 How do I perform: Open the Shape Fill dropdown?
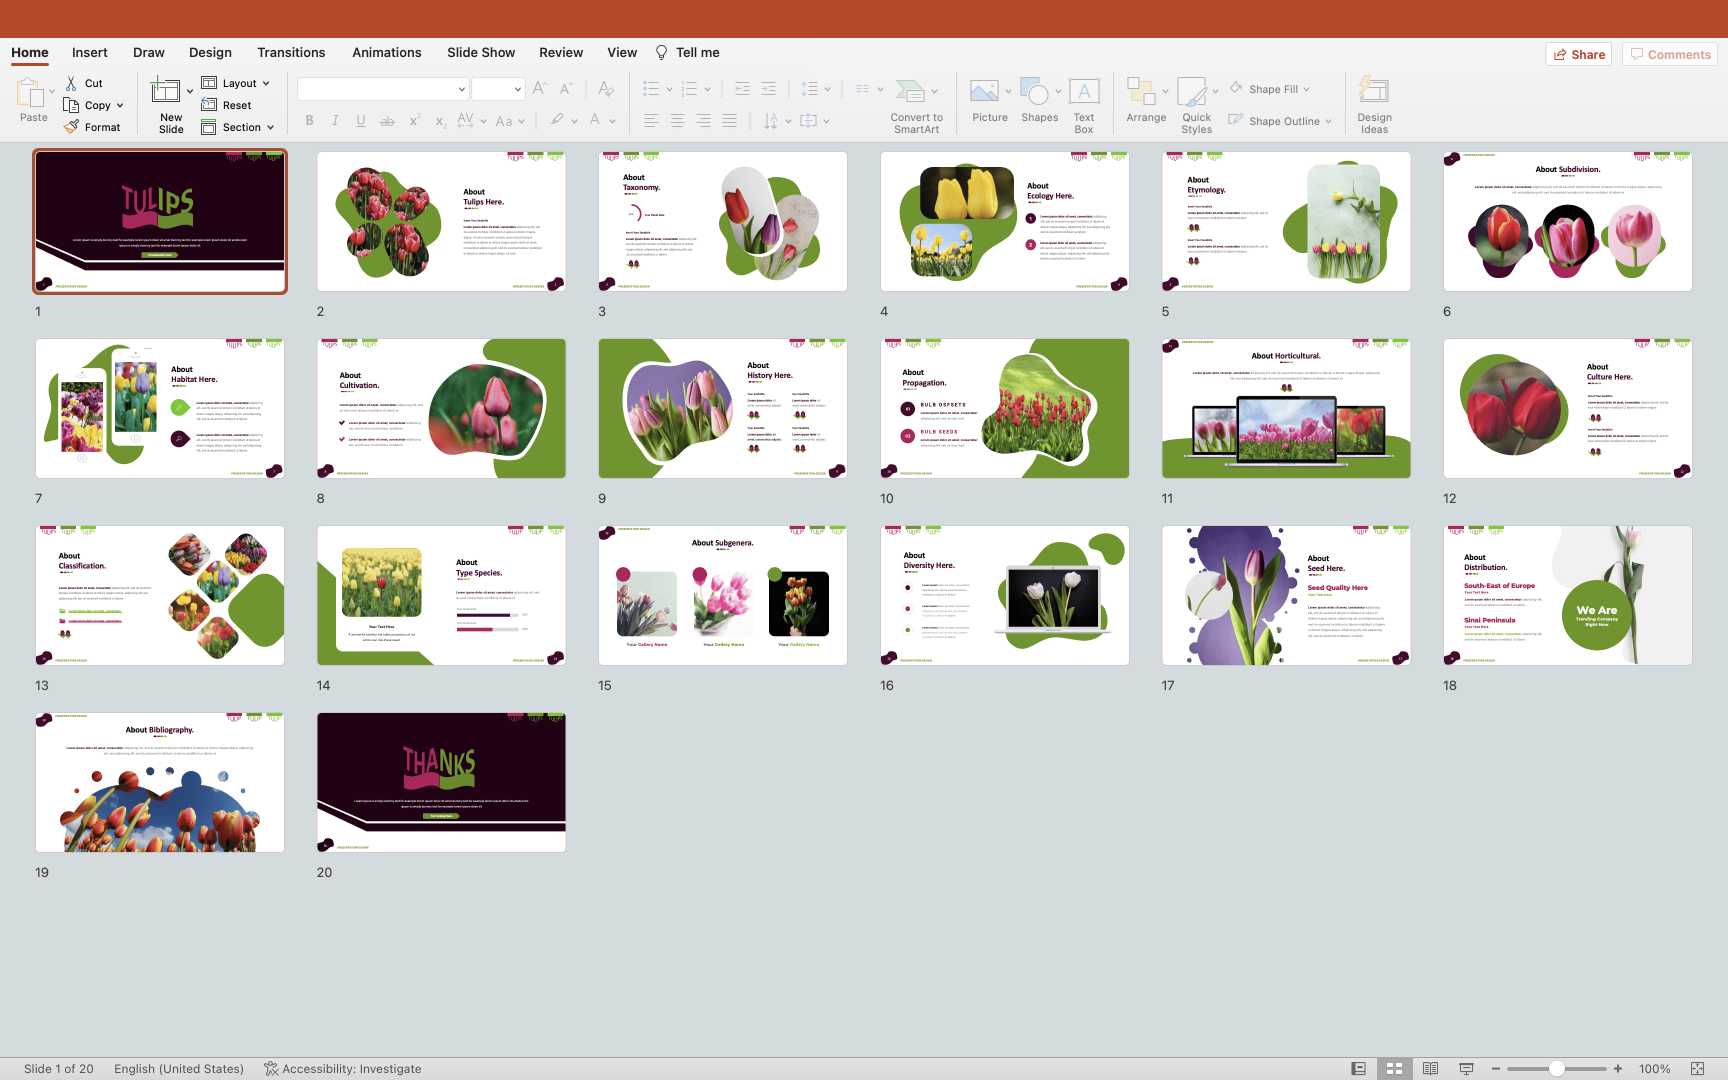[1306, 89]
